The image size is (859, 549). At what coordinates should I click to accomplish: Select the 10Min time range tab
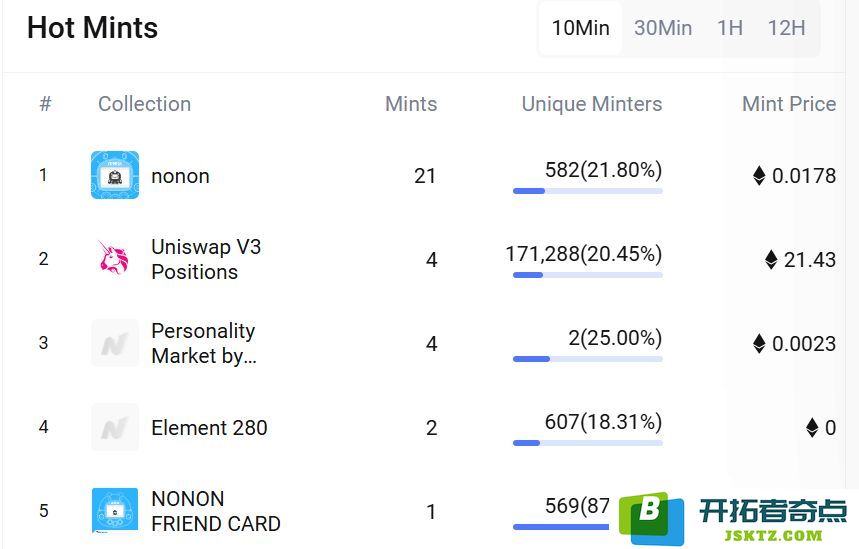(x=580, y=28)
